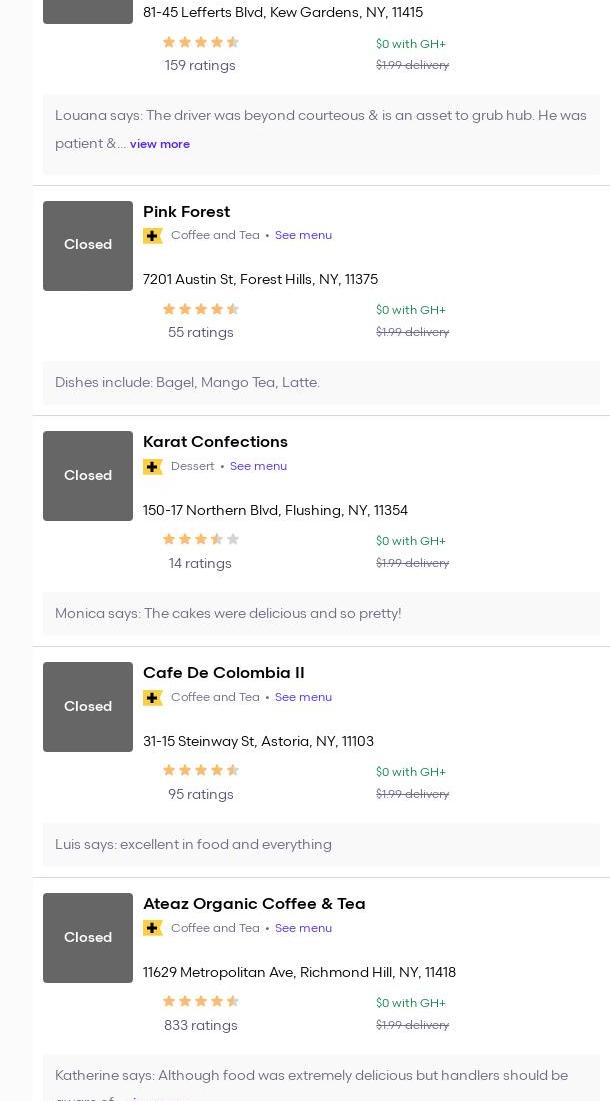Open Ateaz Organic Coffee & Tea page
Screen dimensions: 610x1101
click(254, 904)
